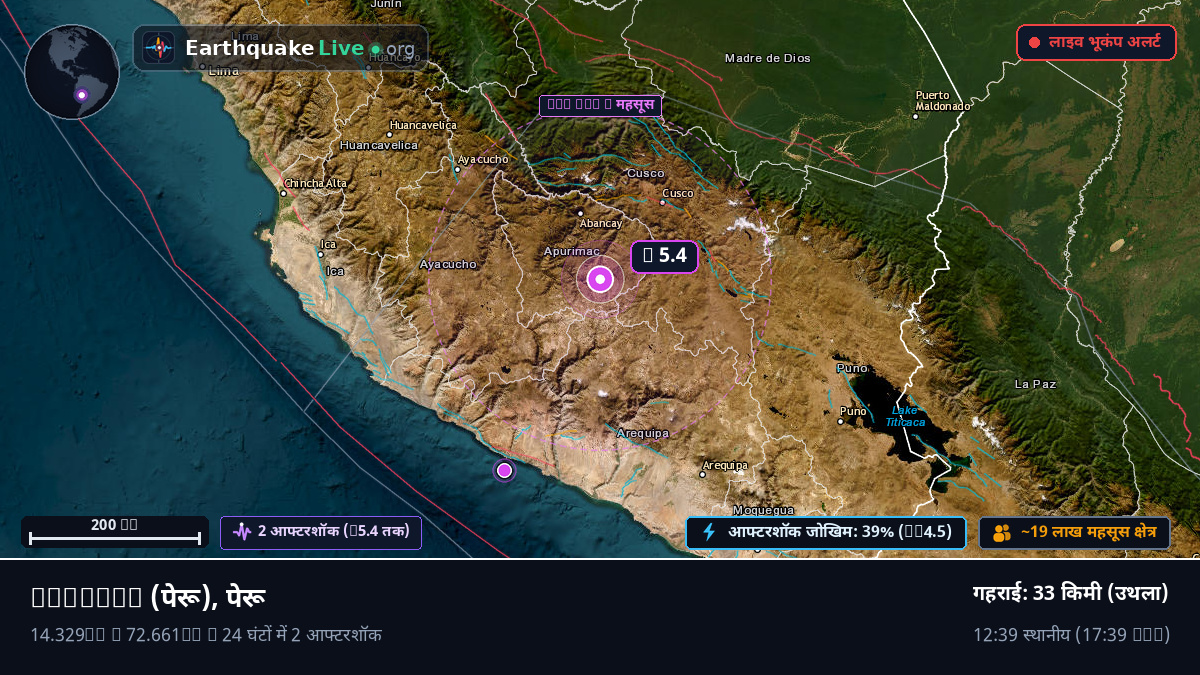
Task: Open the EarthquakeLive.org brand link
Action: [280, 48]
